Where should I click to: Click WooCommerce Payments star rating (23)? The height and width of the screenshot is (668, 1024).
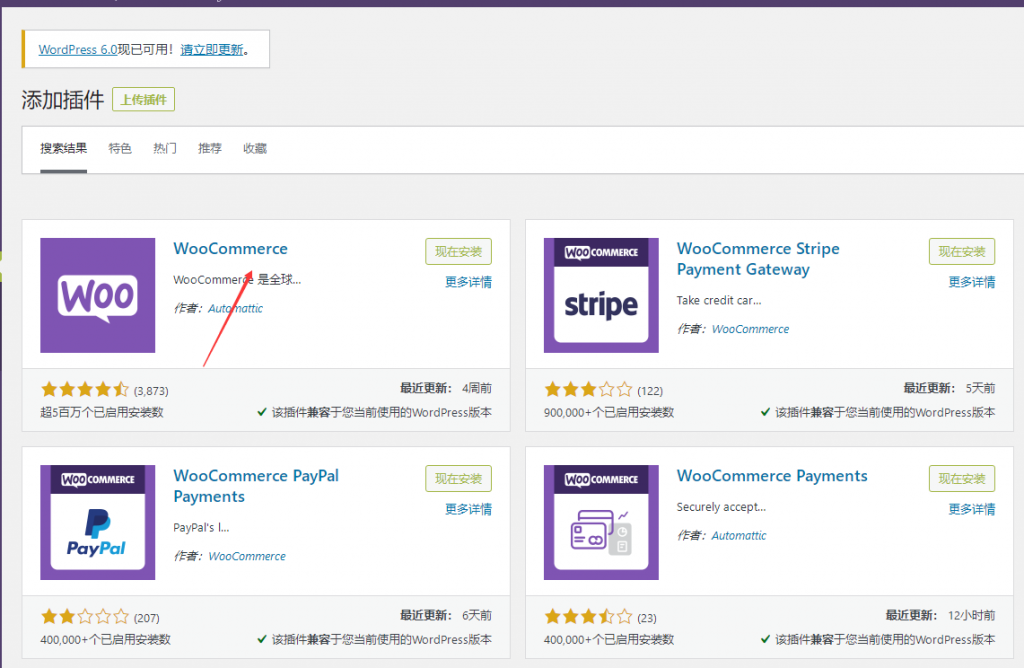point(588,617)
